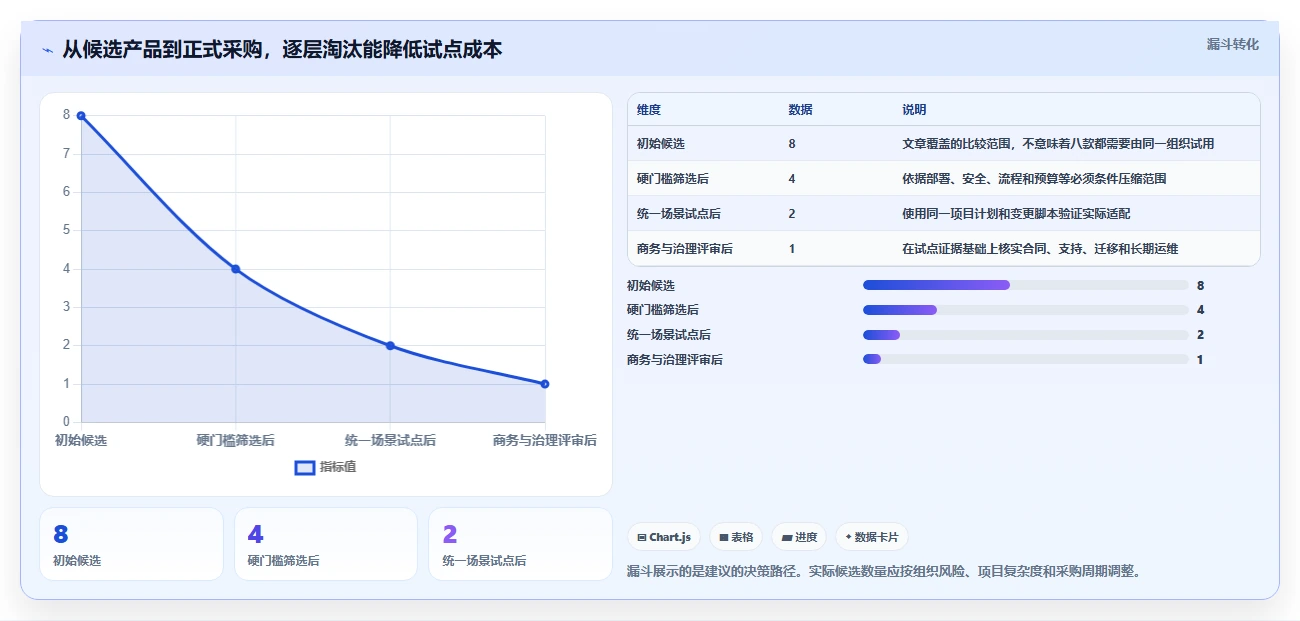Select 统一场景试点后 cell in the table
This screenshot has height=621, width=1300.
click(x=679, y=214)
